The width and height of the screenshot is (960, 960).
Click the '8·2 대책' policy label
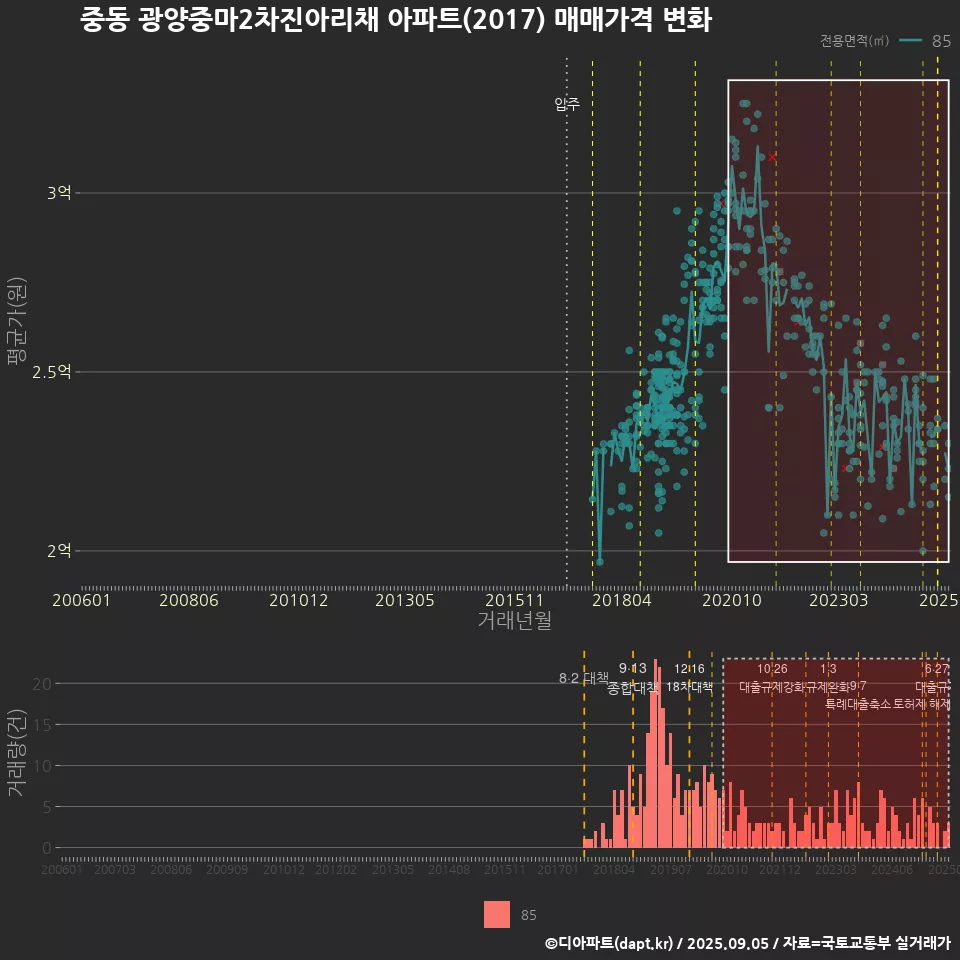coord(583,678)
